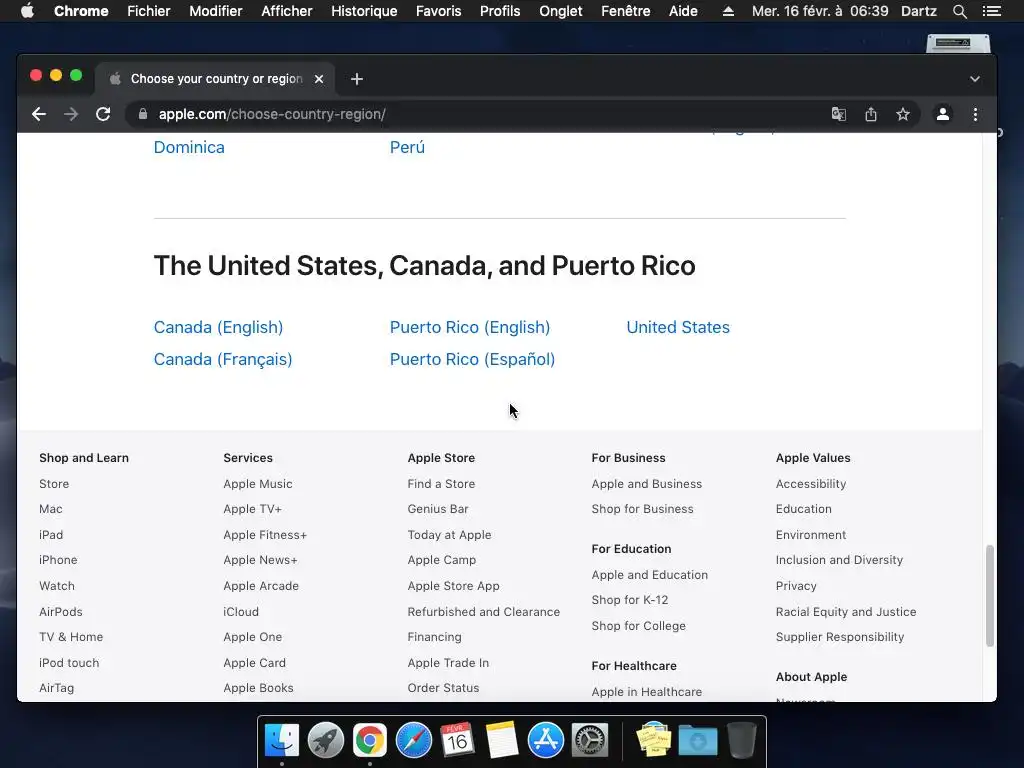This screenshot has height=768, width=1024.
Task: Close the Choose your country tab
Action: [319, 79]
